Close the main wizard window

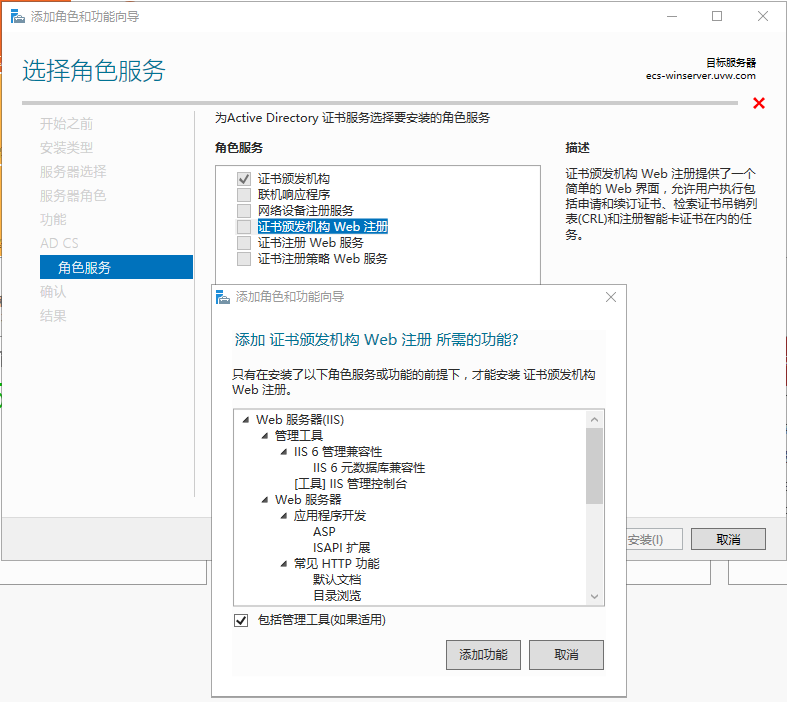tap(763, 17)
